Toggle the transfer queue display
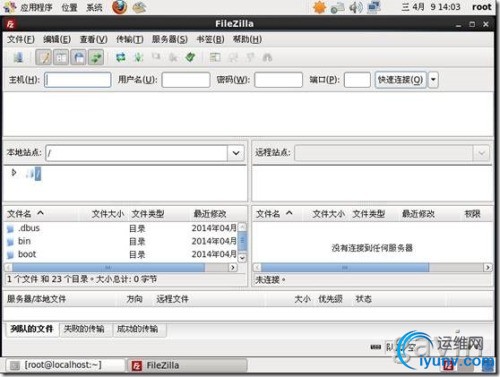Viewport: 500px width, 377px height. tap(96, 57)
